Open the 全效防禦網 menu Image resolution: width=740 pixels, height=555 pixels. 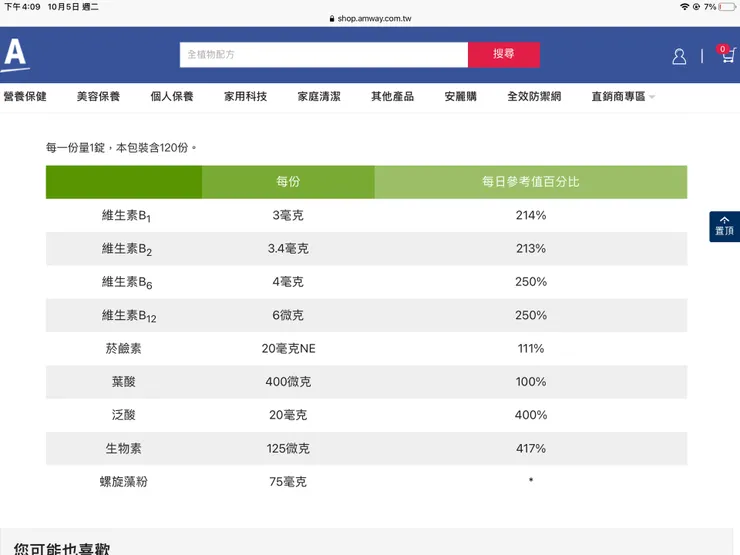(534, 96)
